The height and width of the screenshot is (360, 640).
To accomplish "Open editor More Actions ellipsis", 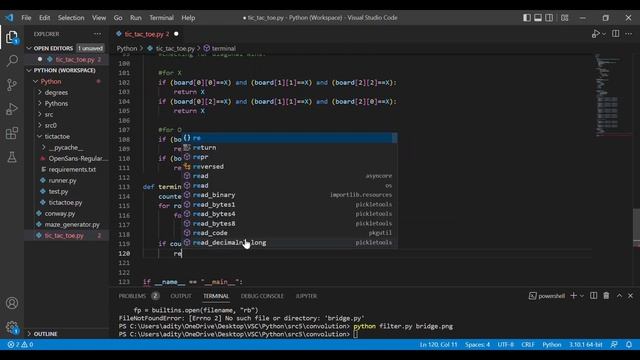I will point(629,34).
